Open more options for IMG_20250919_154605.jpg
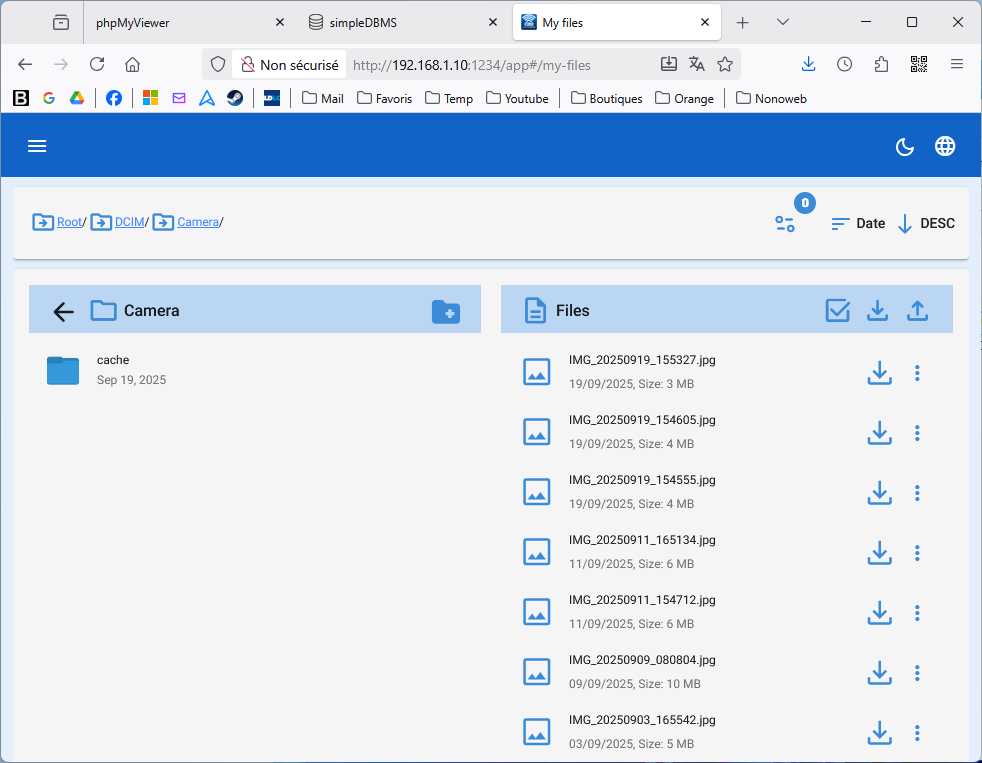Image resolution: width=982 pixels, height=763 pixels. click(917, 433)
